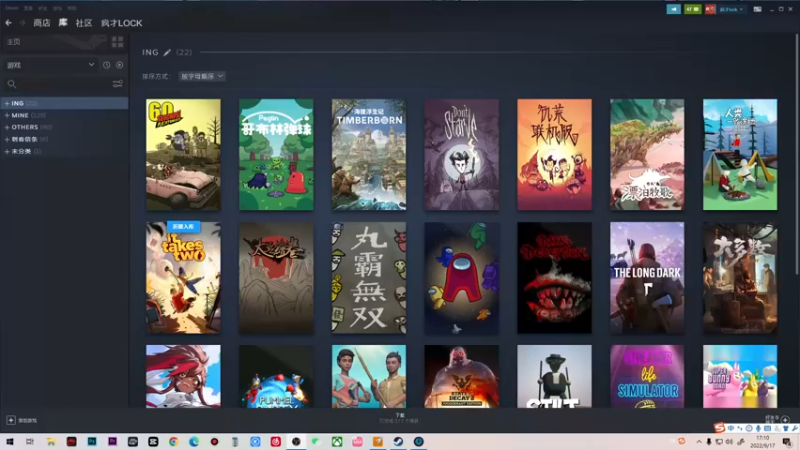
Task: Open the 按字母顺序 sort order dropdown
Action: pos(202,76)
